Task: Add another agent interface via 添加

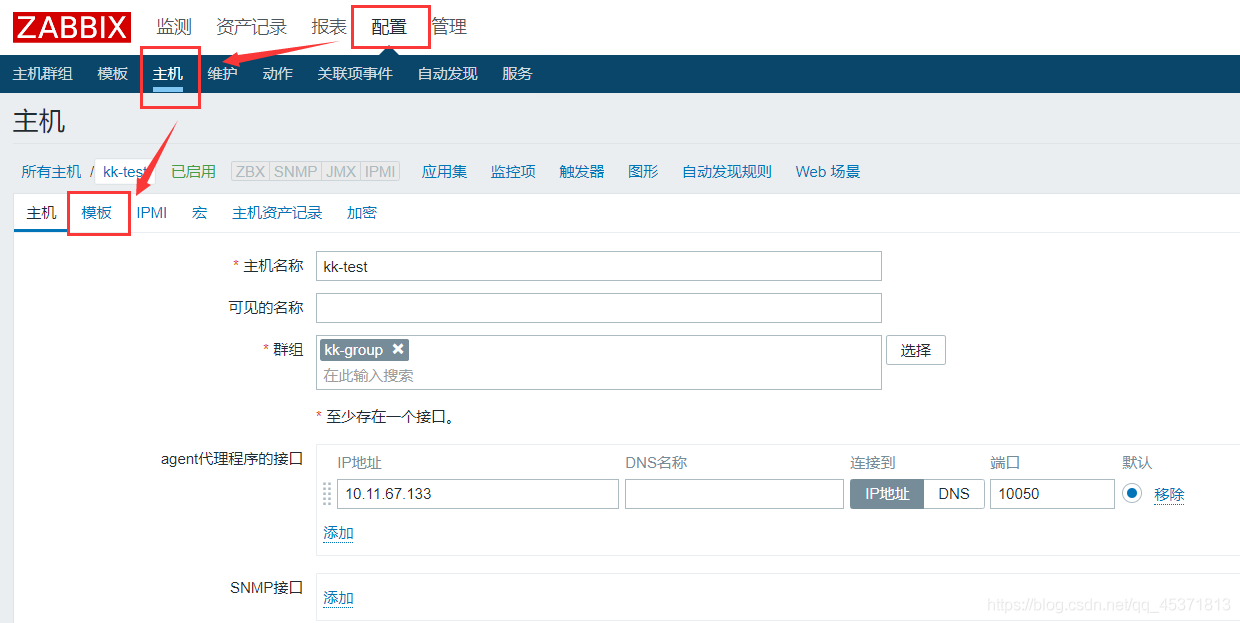Action: pos(338,533)
